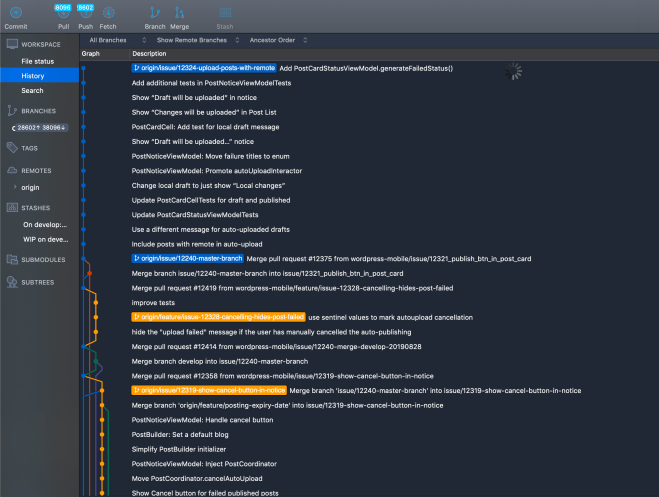Select File status in Workspace sidebar
659x497 pixels.
tap(39, 62)
